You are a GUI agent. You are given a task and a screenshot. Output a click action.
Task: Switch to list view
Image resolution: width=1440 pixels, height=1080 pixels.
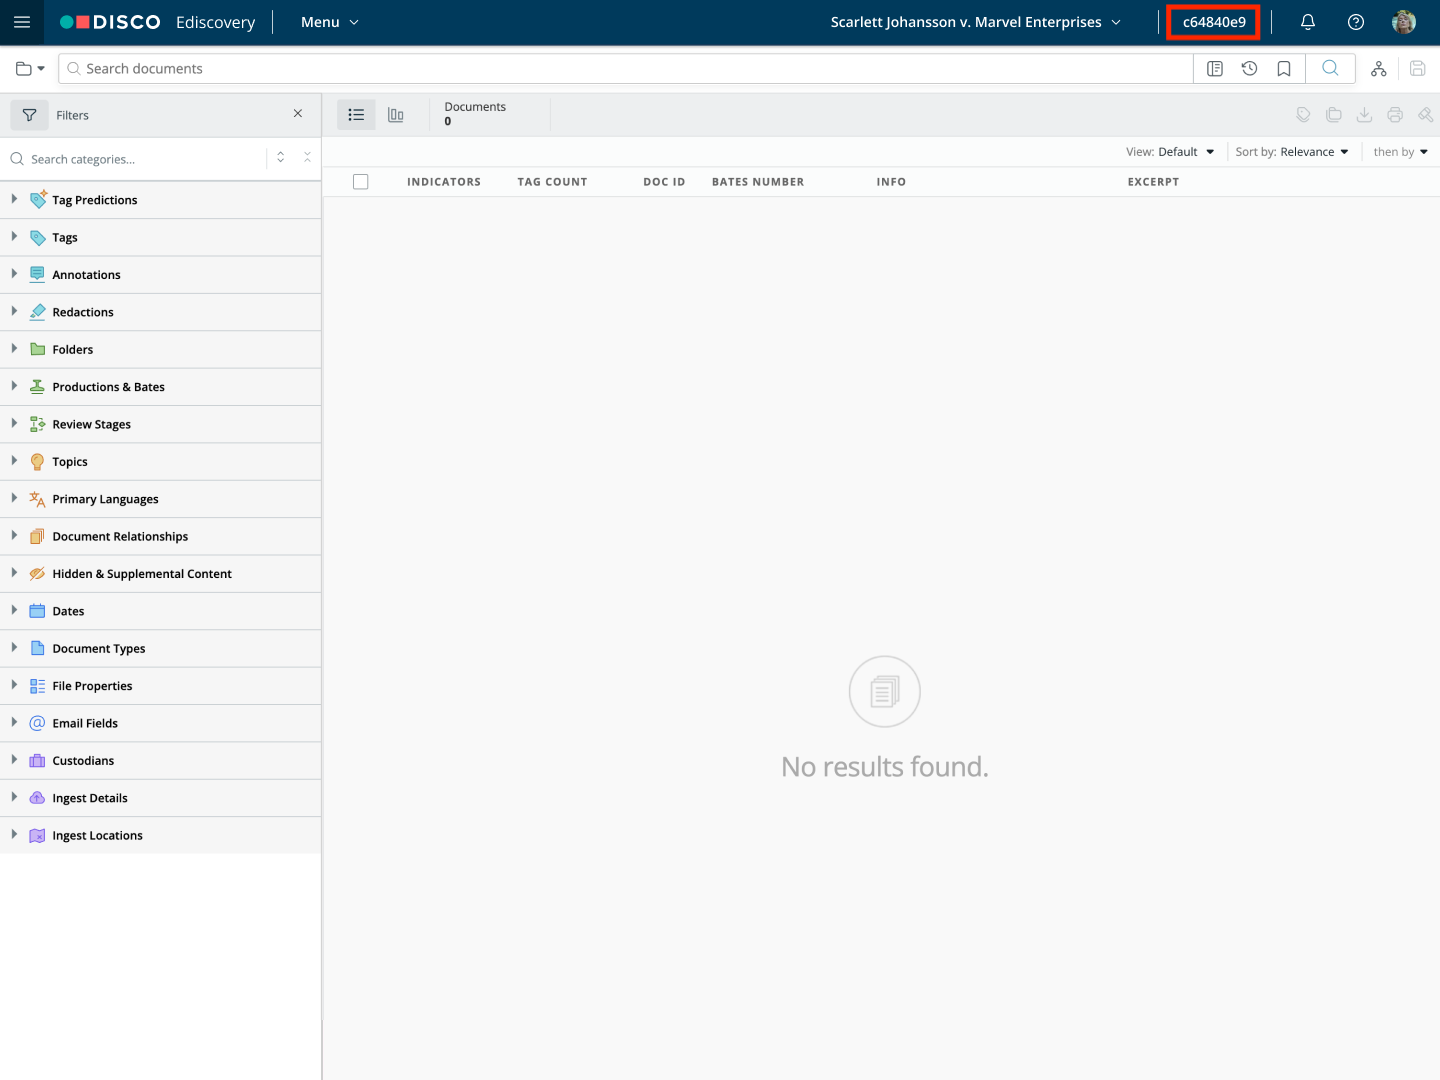coord(356,115)
